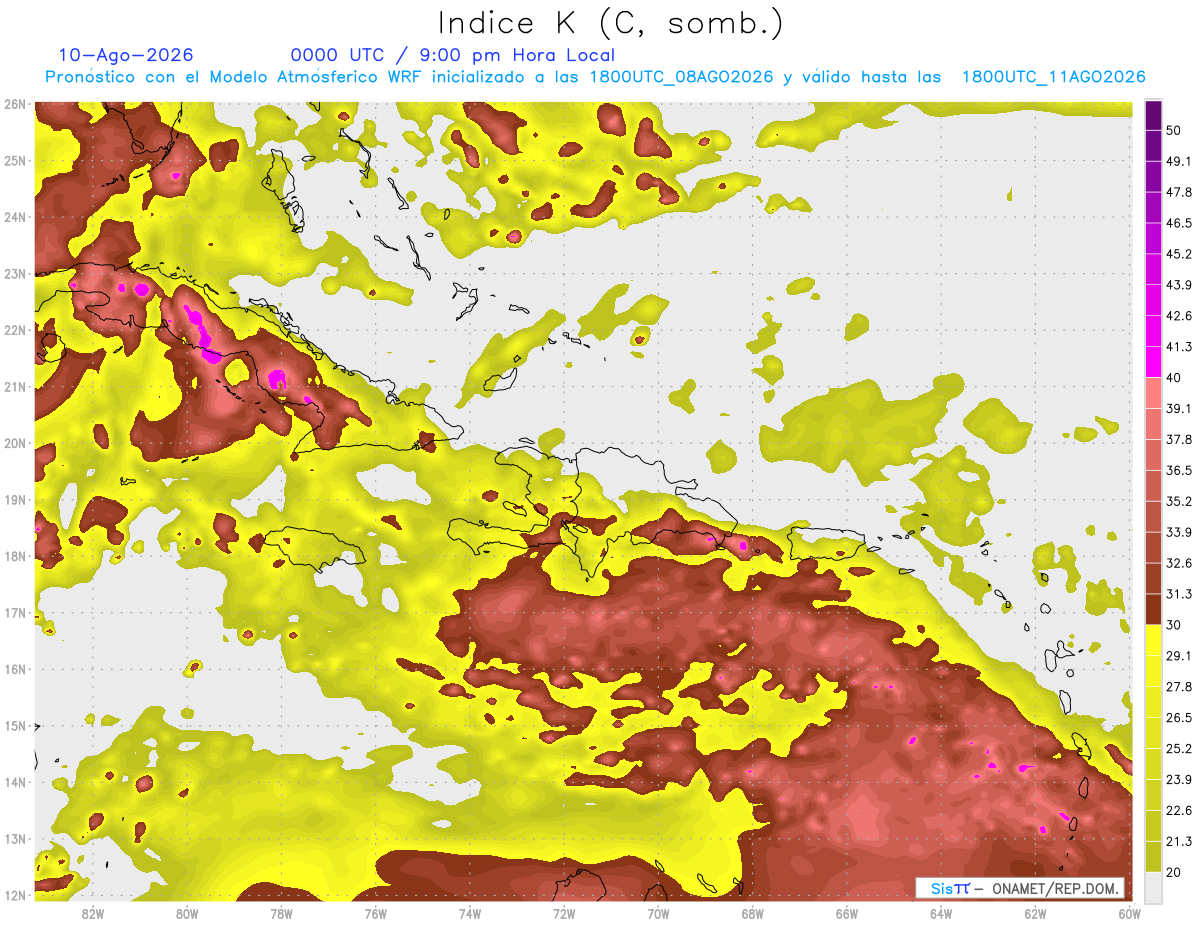
Task: Click the "23N" latitude axis label
Action: [15, 274]
